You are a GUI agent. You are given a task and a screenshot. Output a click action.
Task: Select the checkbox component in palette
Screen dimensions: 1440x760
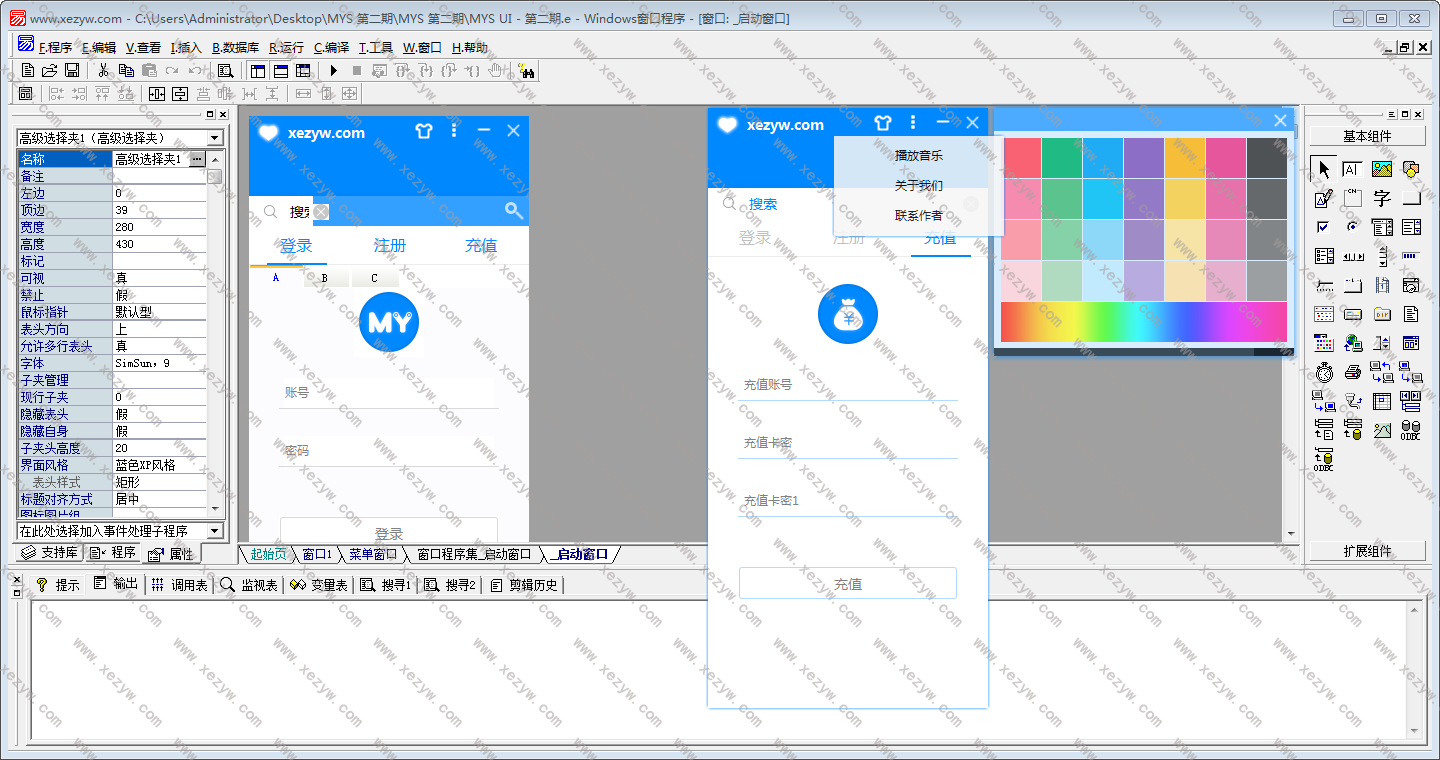click(1324, 227)
